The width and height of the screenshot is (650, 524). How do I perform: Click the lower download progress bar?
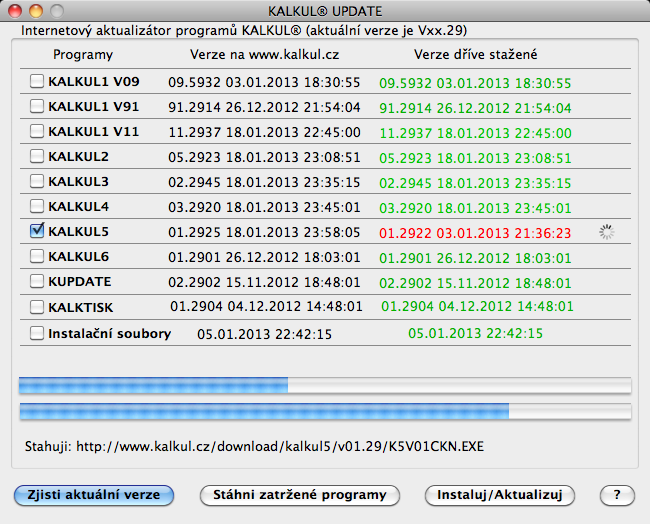[x=325, y=411]
